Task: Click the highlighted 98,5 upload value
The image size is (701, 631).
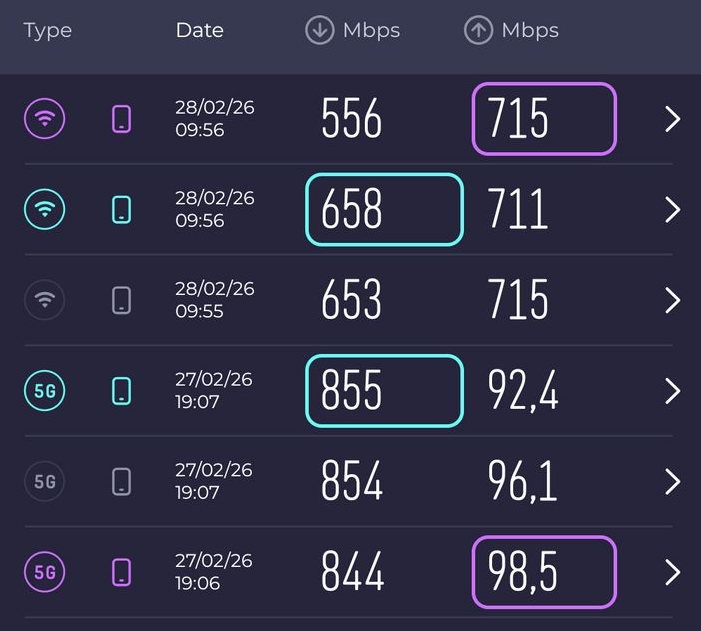Action: point(544,573)
